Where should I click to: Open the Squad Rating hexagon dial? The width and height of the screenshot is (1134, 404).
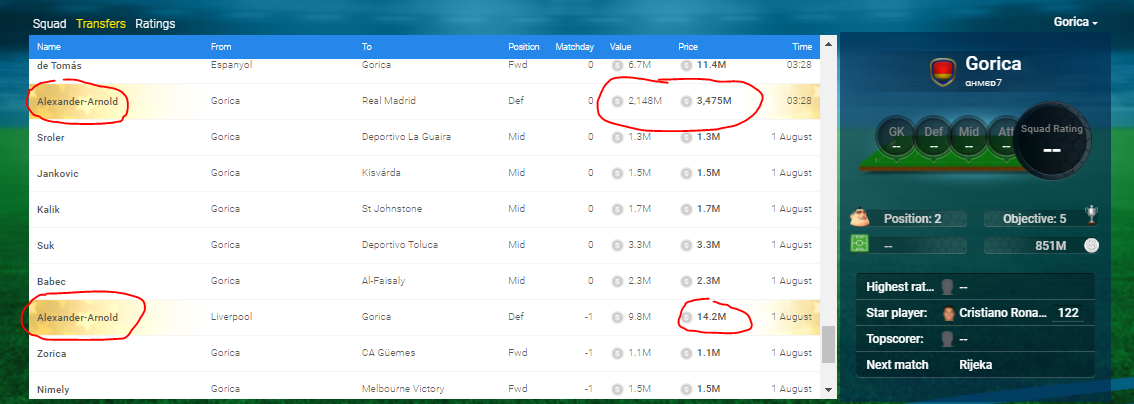tap(1052, 139)
